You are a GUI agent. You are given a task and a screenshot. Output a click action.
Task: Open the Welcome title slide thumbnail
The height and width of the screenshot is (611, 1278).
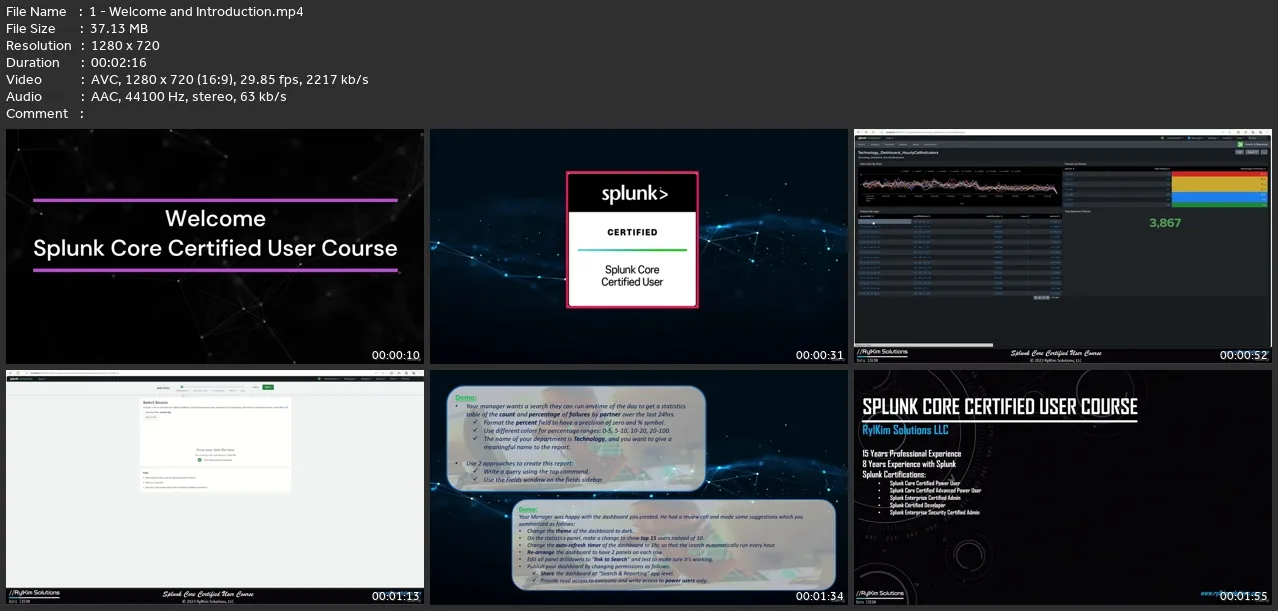point(215,246)
